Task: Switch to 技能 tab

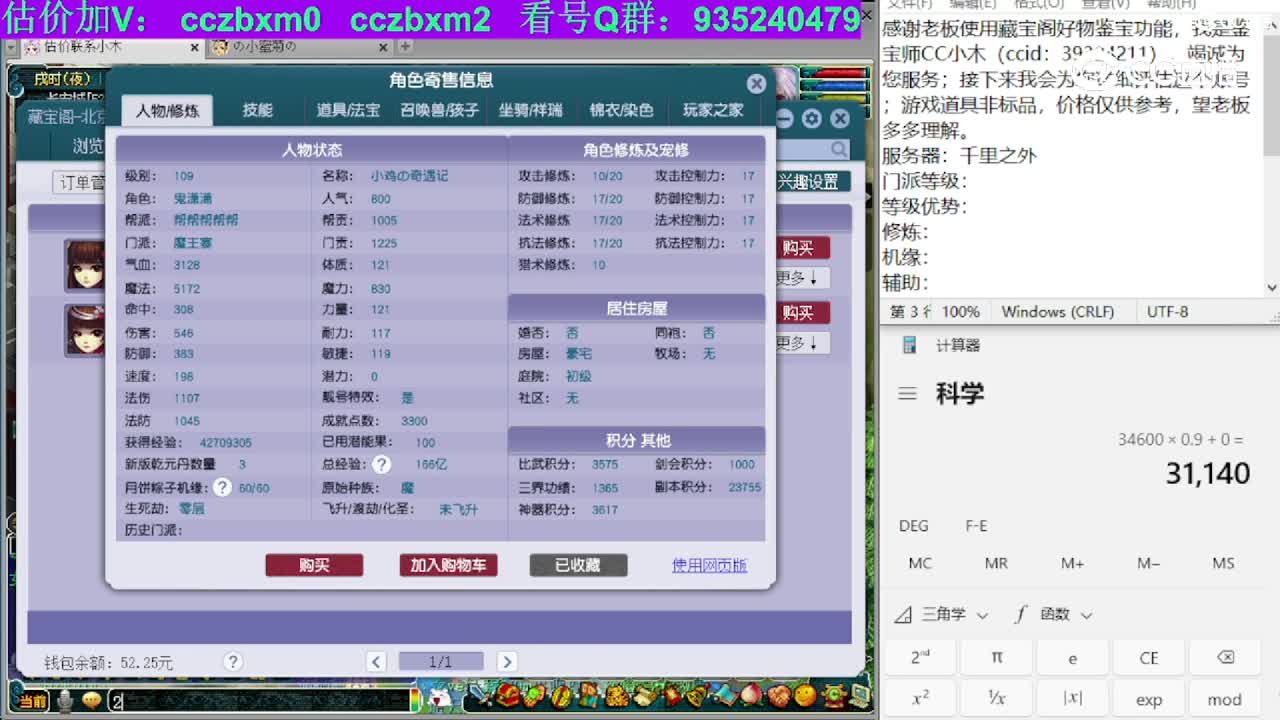Action: tap(257, 111)
